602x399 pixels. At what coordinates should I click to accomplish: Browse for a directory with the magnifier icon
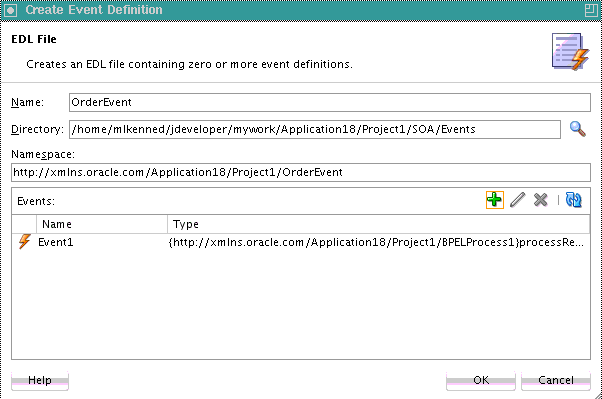[577, 129]
